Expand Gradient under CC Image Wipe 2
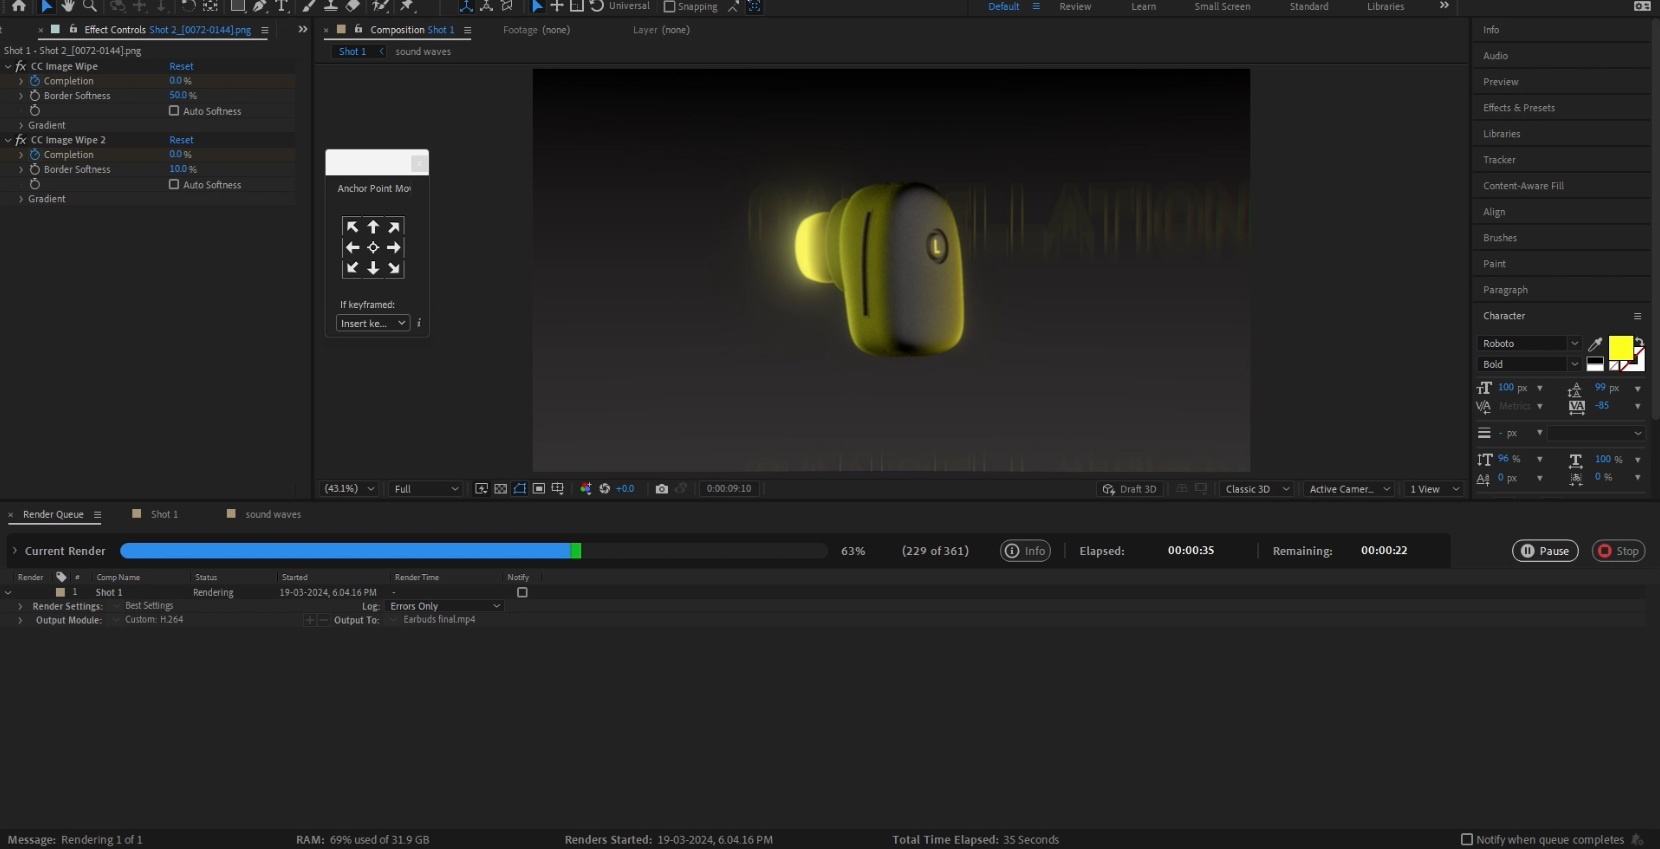Viewport: 1660px width, 849px height. click(x=21, y=200)
